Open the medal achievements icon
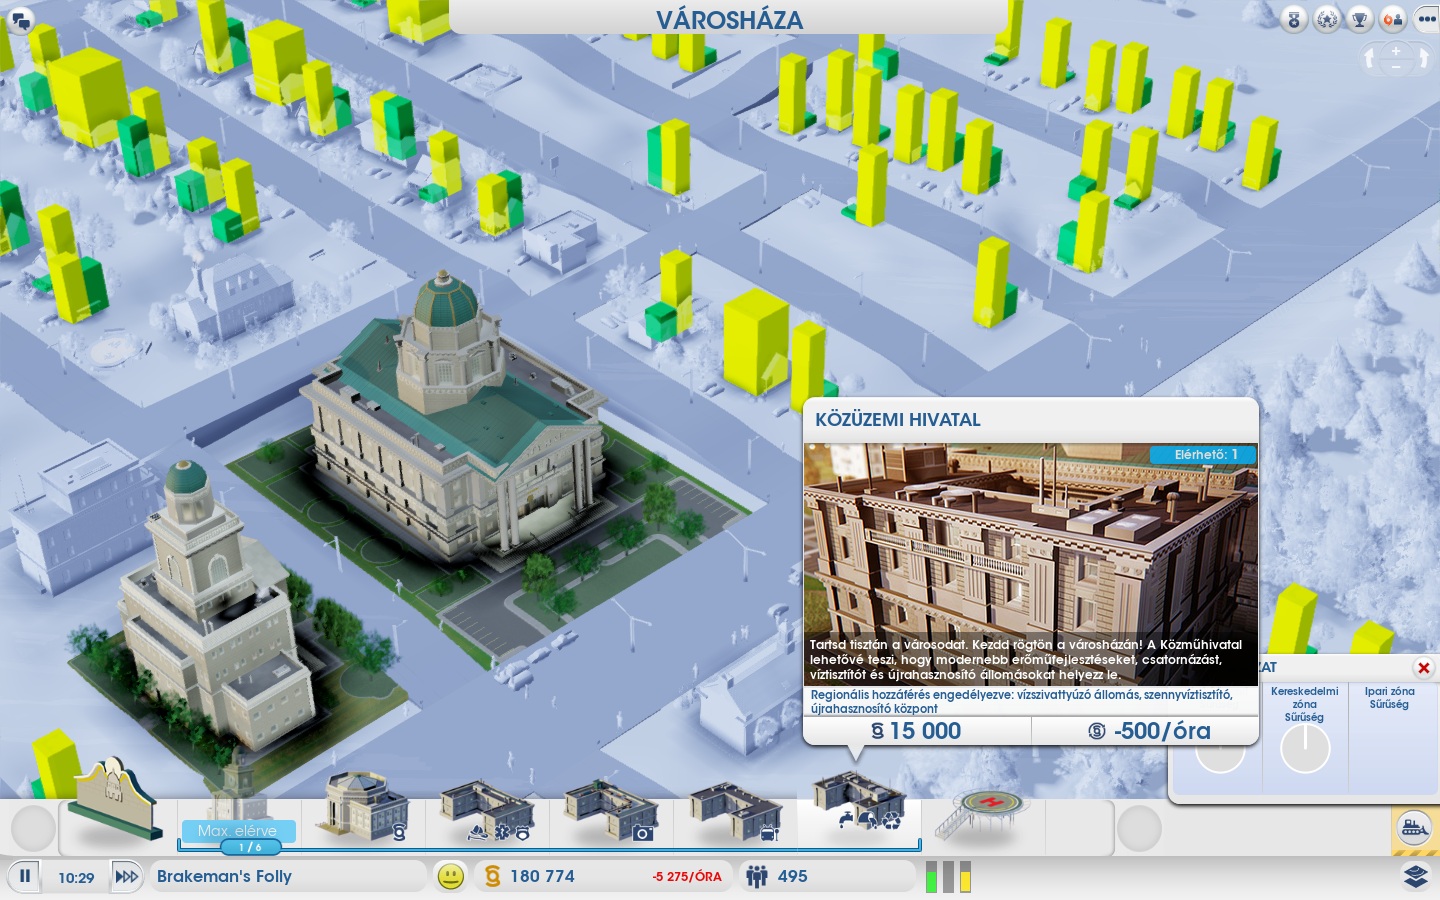The image size is (1440, 900). pyautogui.click(x=1294, y=19)
